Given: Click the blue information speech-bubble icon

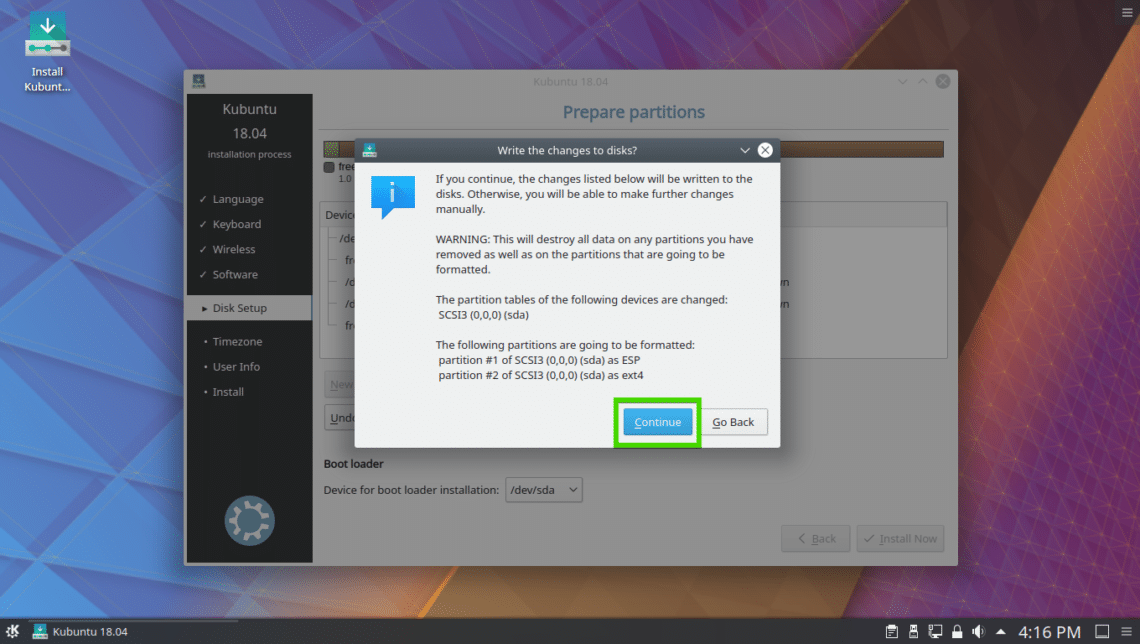Looking at the screenshot, I should [393, 196].
